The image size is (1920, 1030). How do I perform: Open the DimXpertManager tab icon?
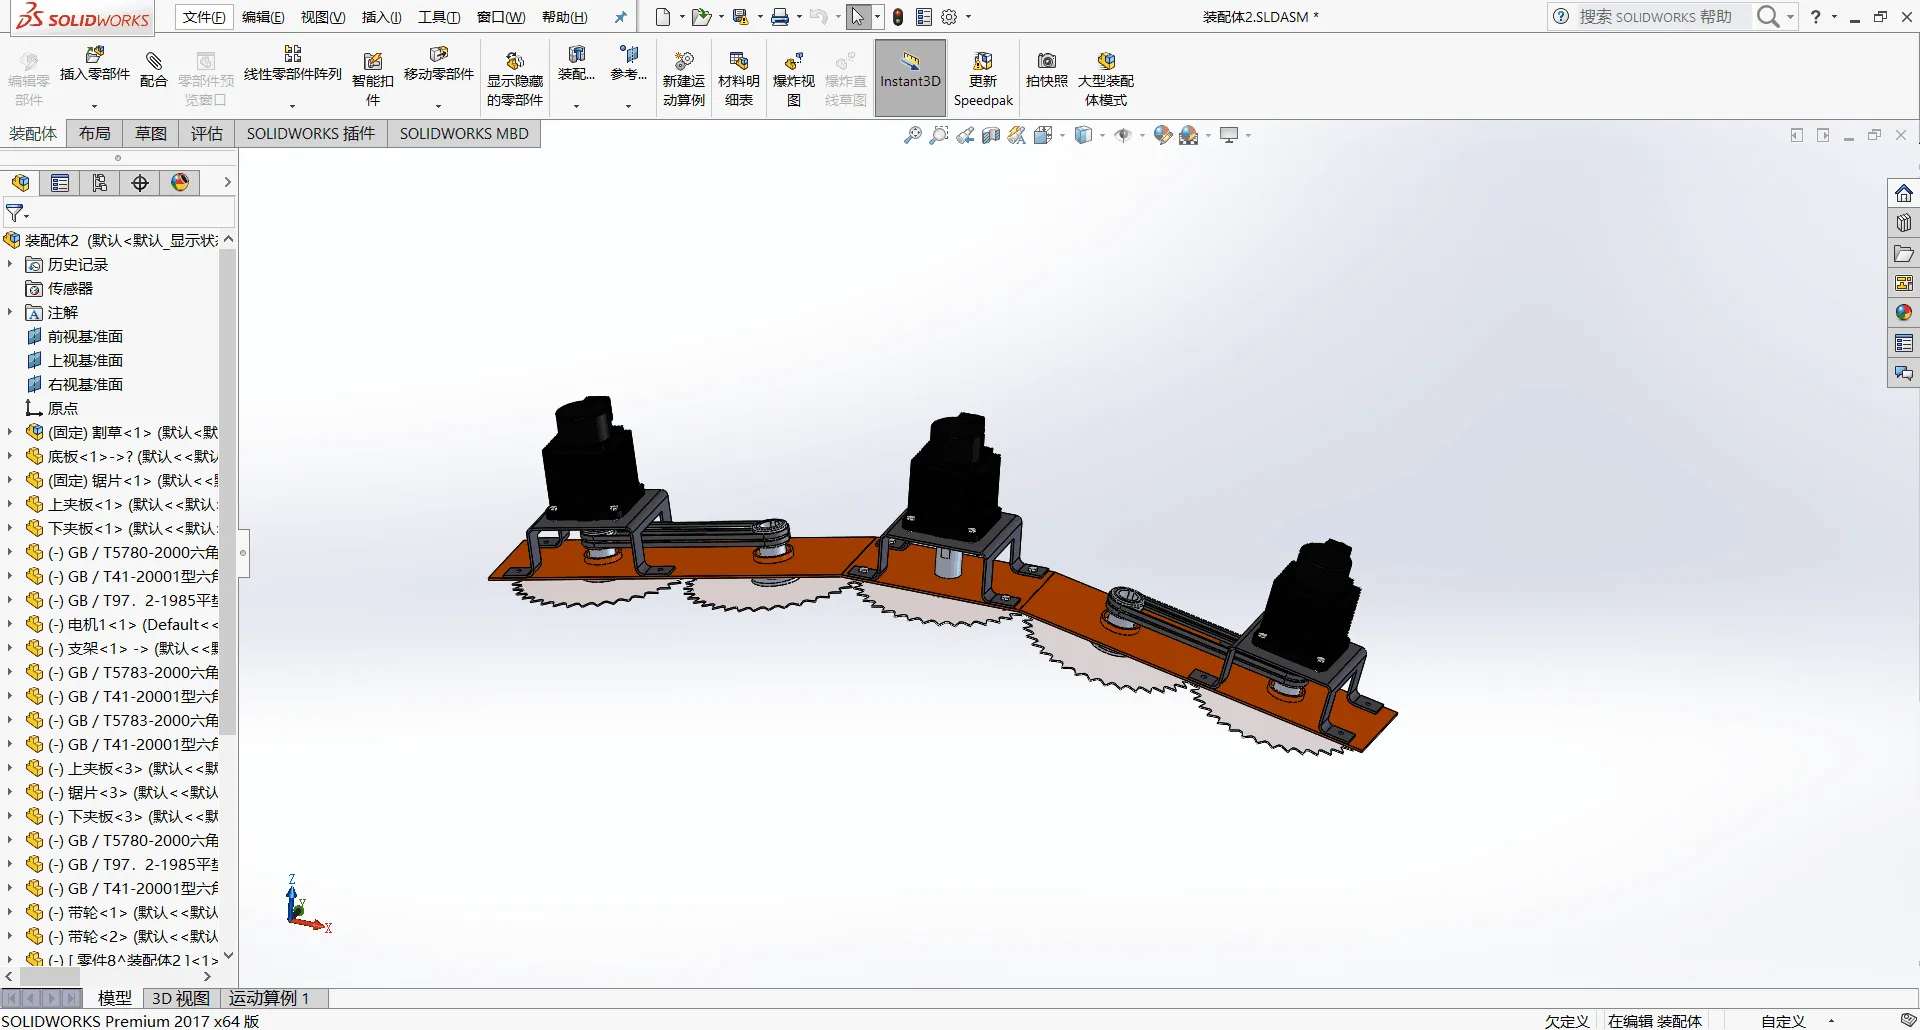140,183
